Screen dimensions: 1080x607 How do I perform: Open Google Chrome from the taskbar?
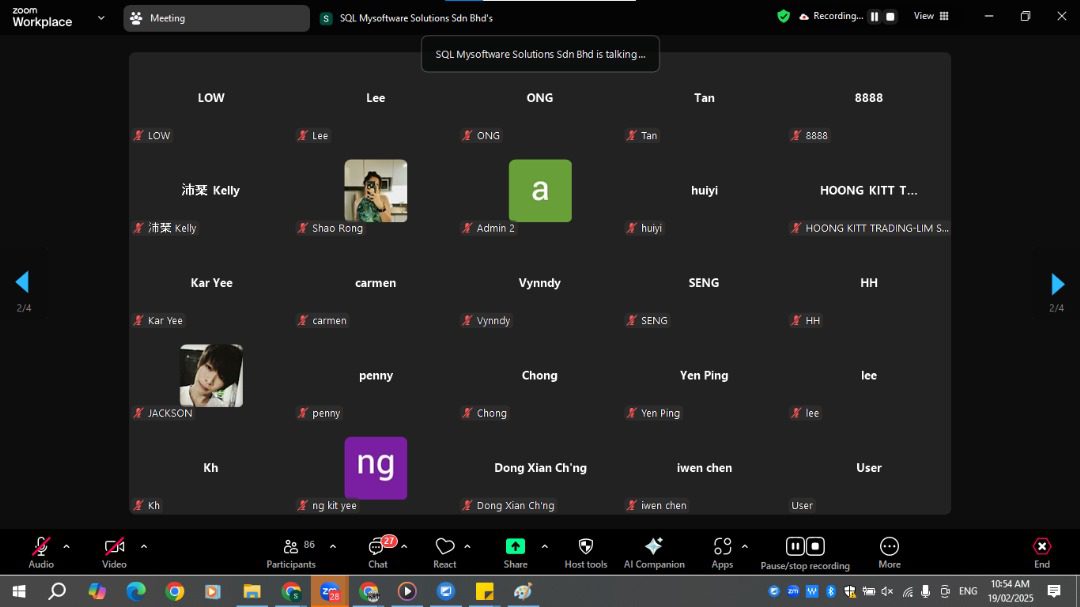(x=175, y=591)
